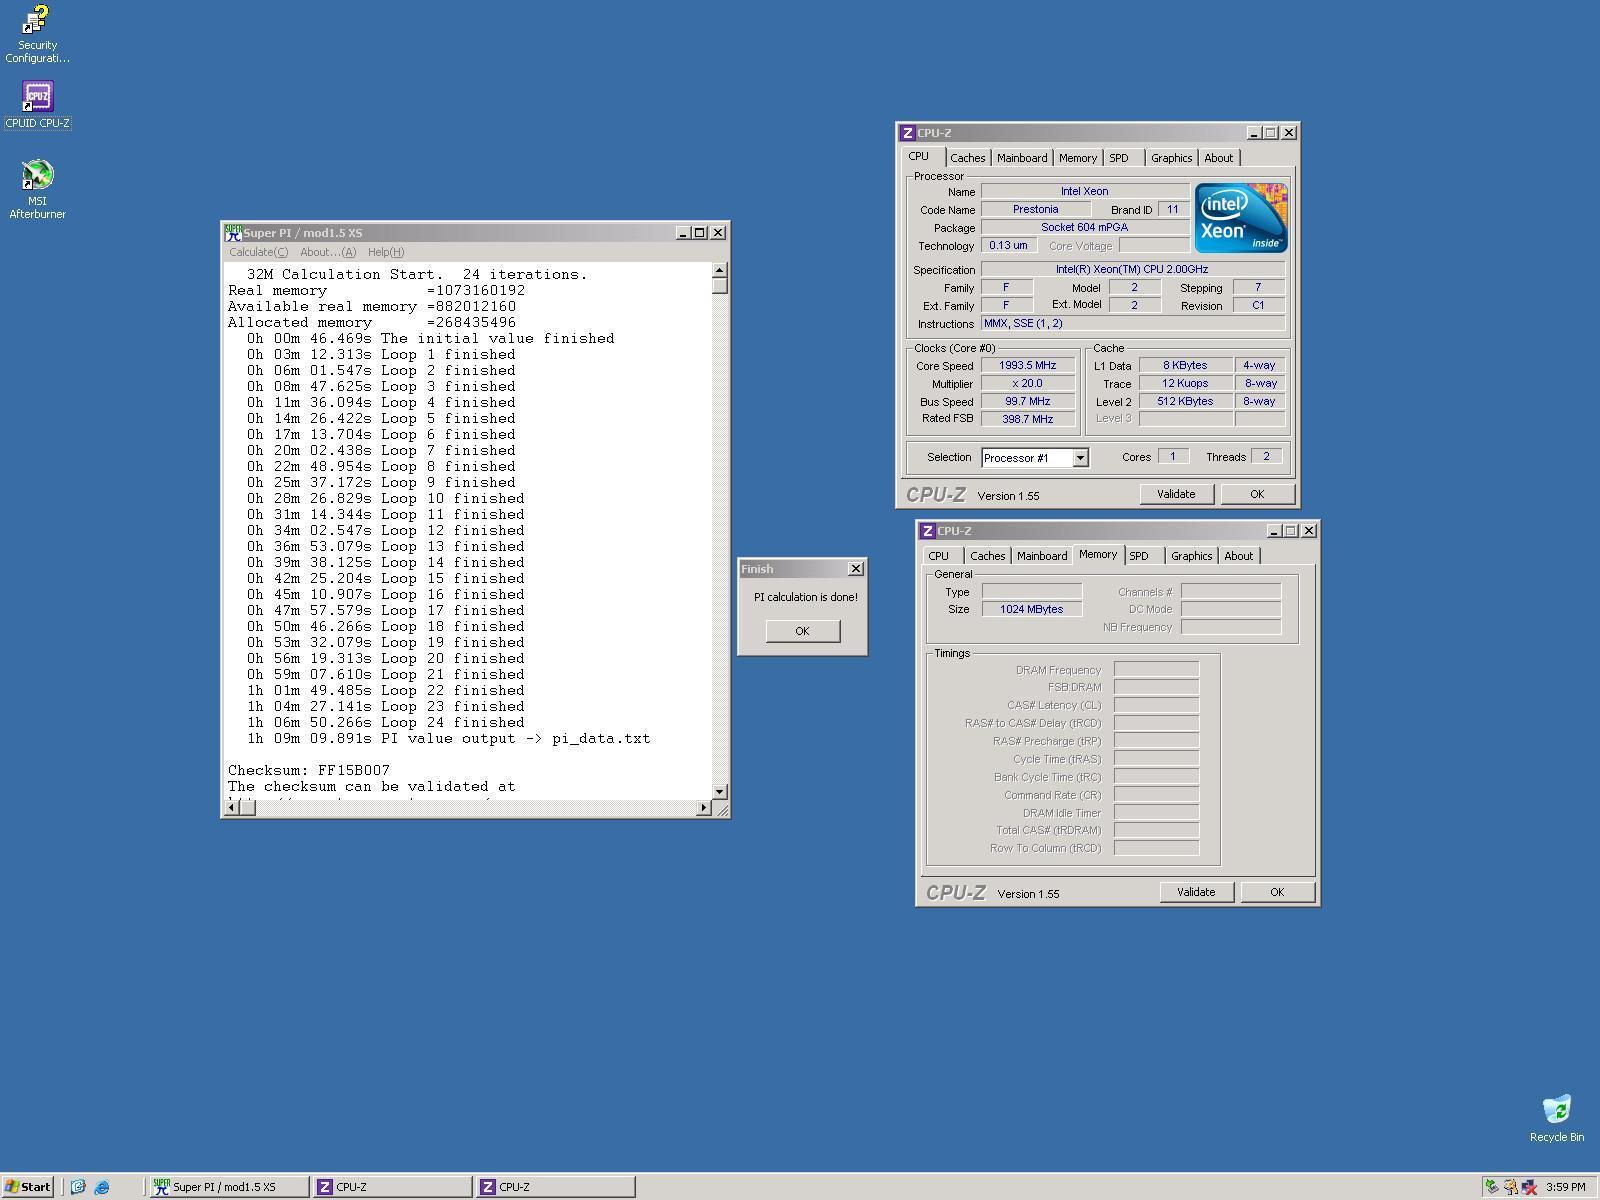Launch the CPUID CPU-Z desktop icon
This screenshot has width=1600, height=1200.
click(x=37, y=104)
